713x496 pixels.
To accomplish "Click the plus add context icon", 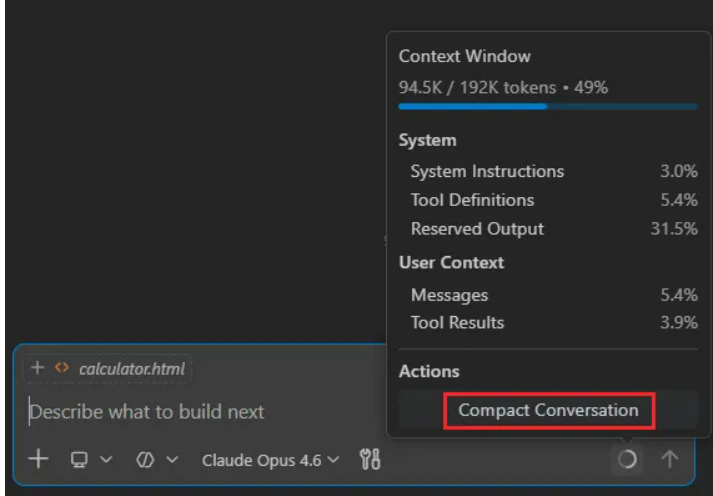I will click(x=38, y=459).
